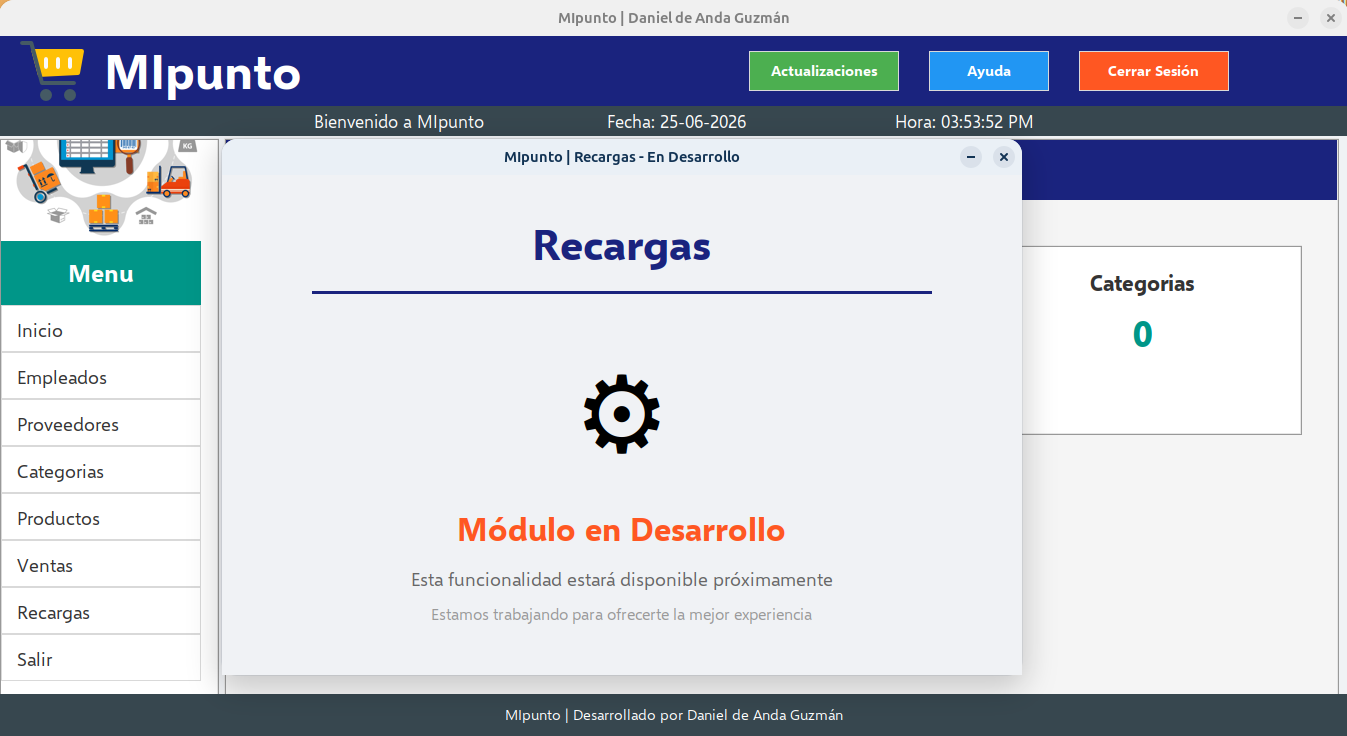Click the 'Bienvenido a MIpunto' status text
The width and height of the screenshot is (1347, 736).
399,122
